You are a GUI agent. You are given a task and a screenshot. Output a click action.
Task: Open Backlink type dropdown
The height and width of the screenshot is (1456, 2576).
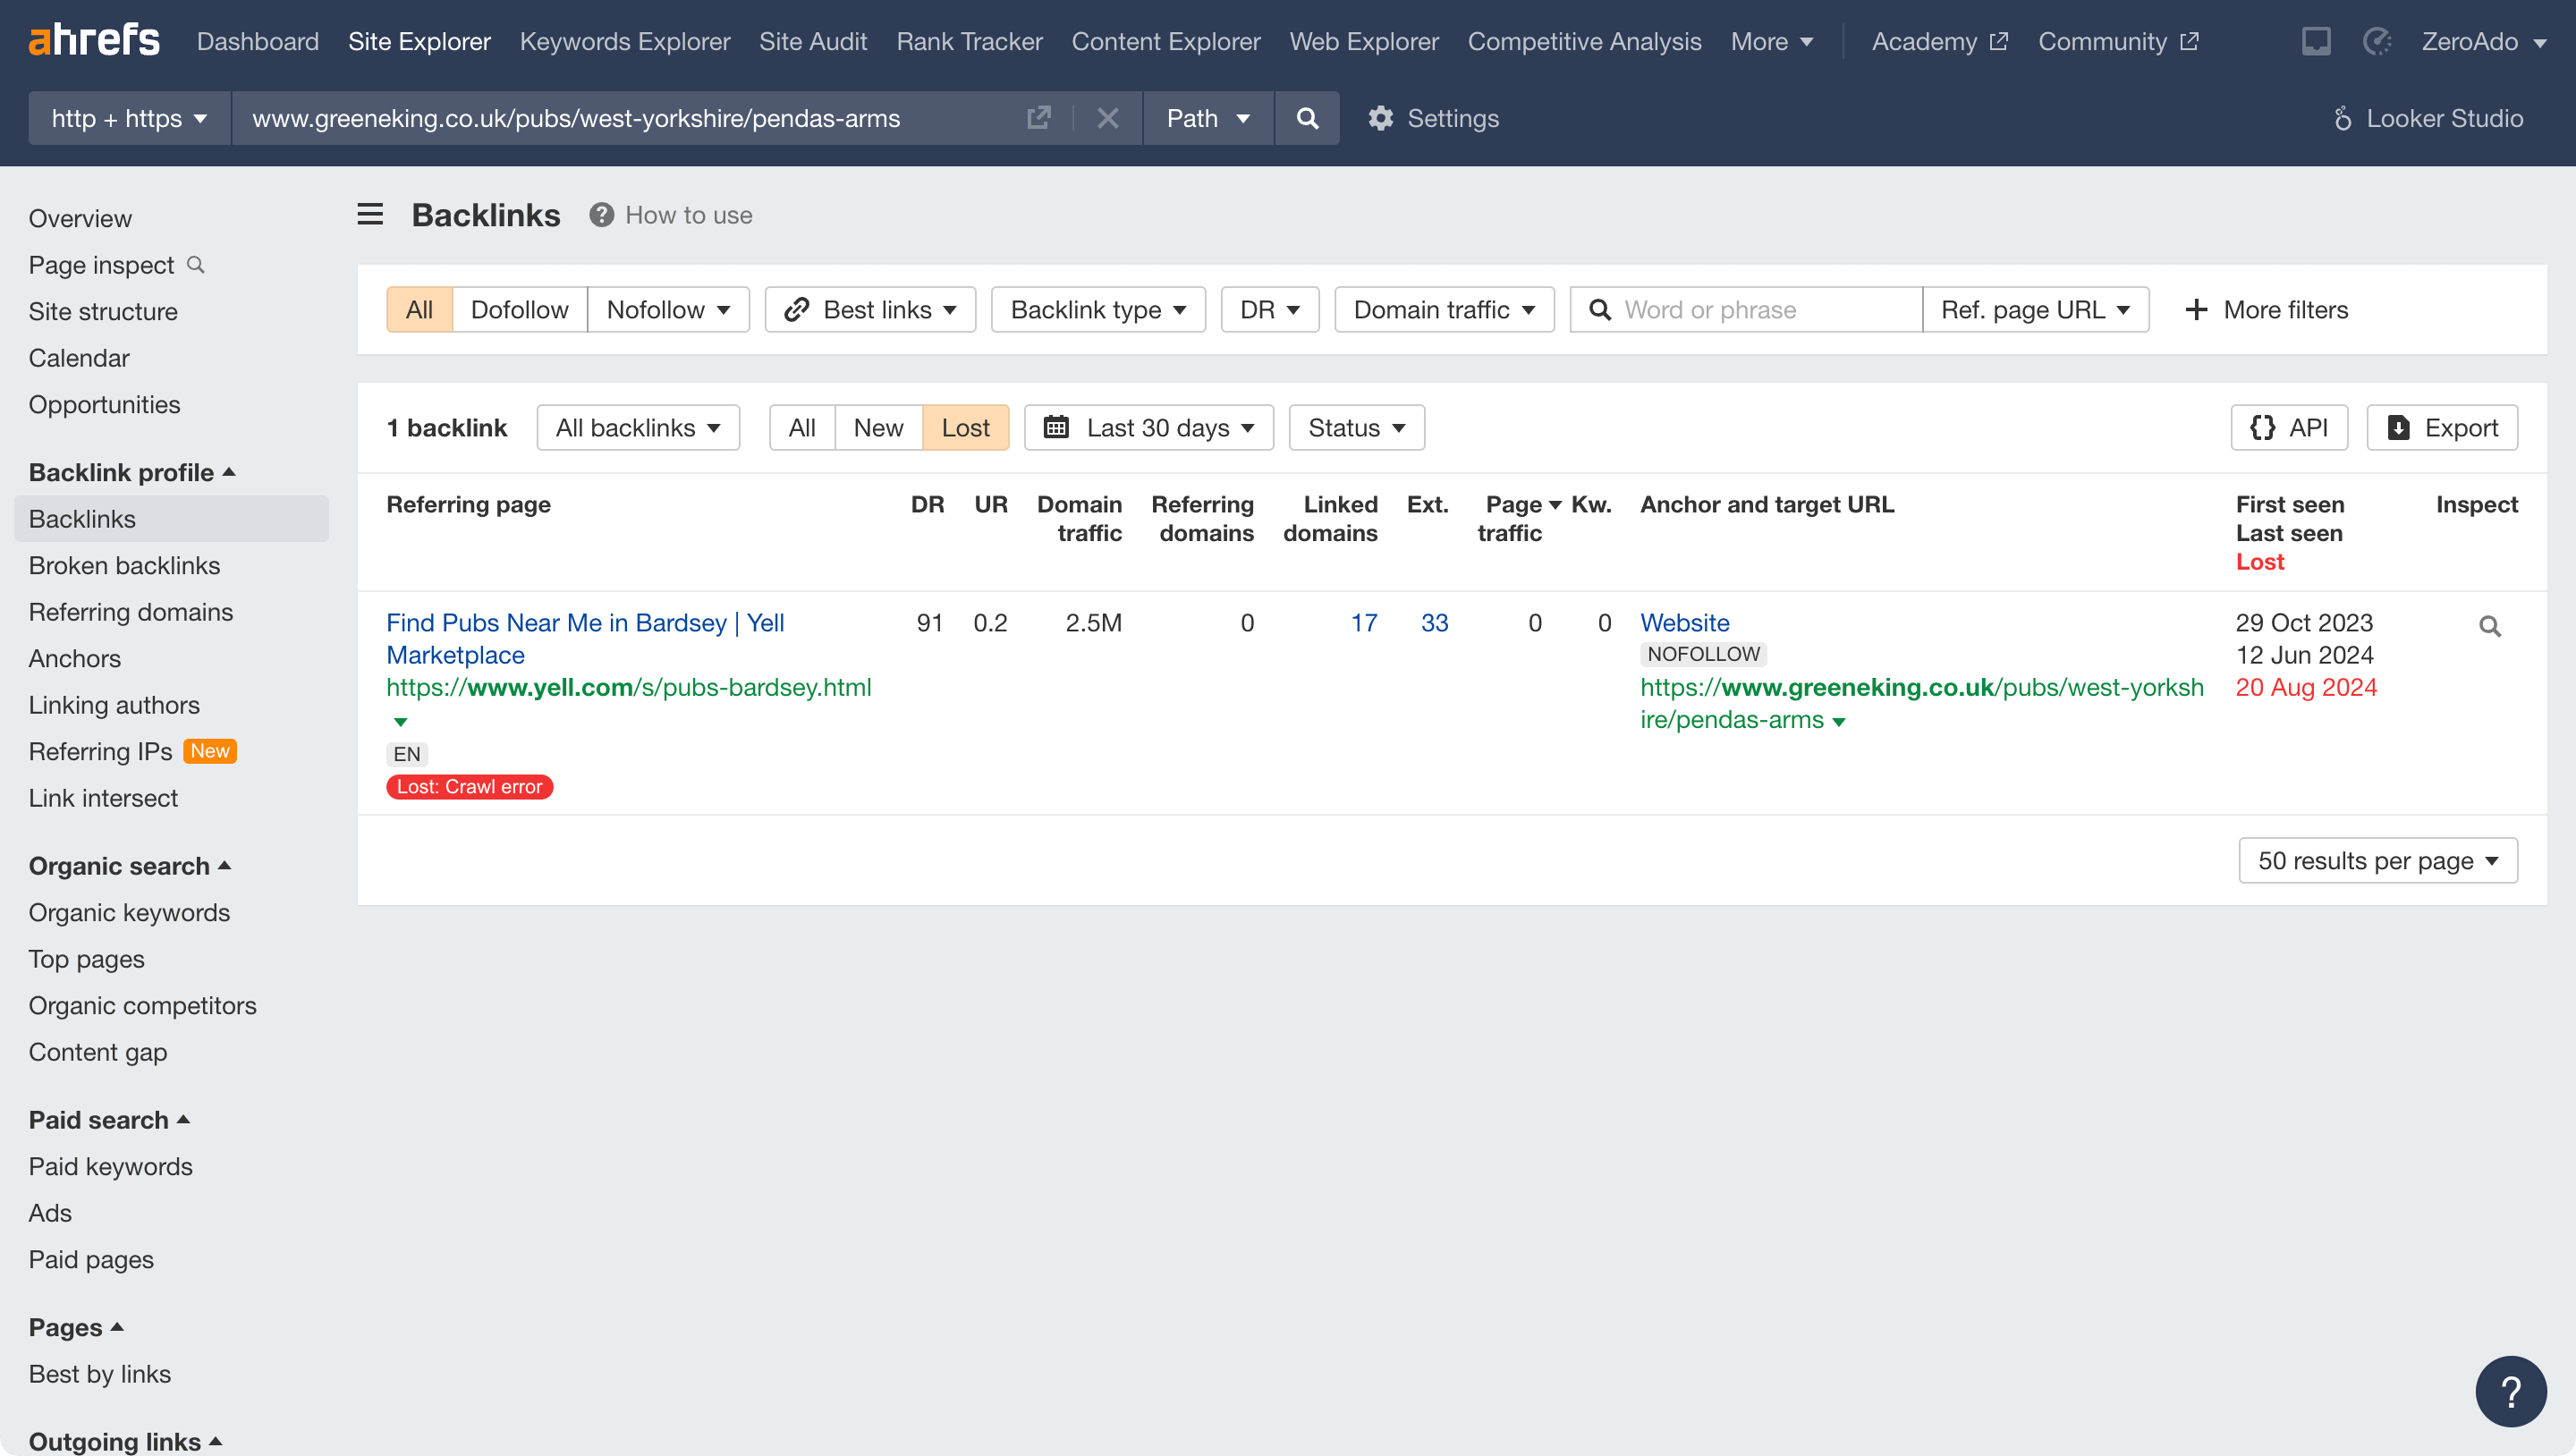click(1098, 310)
